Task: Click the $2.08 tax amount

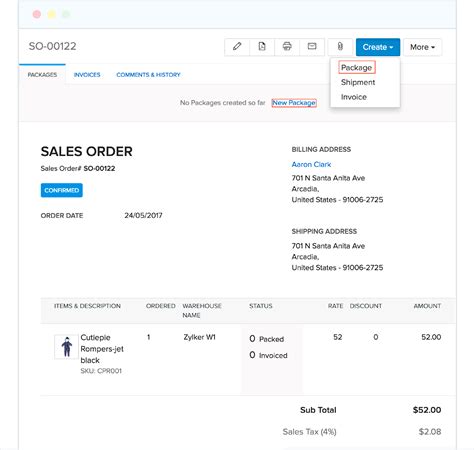Action: 430,432
